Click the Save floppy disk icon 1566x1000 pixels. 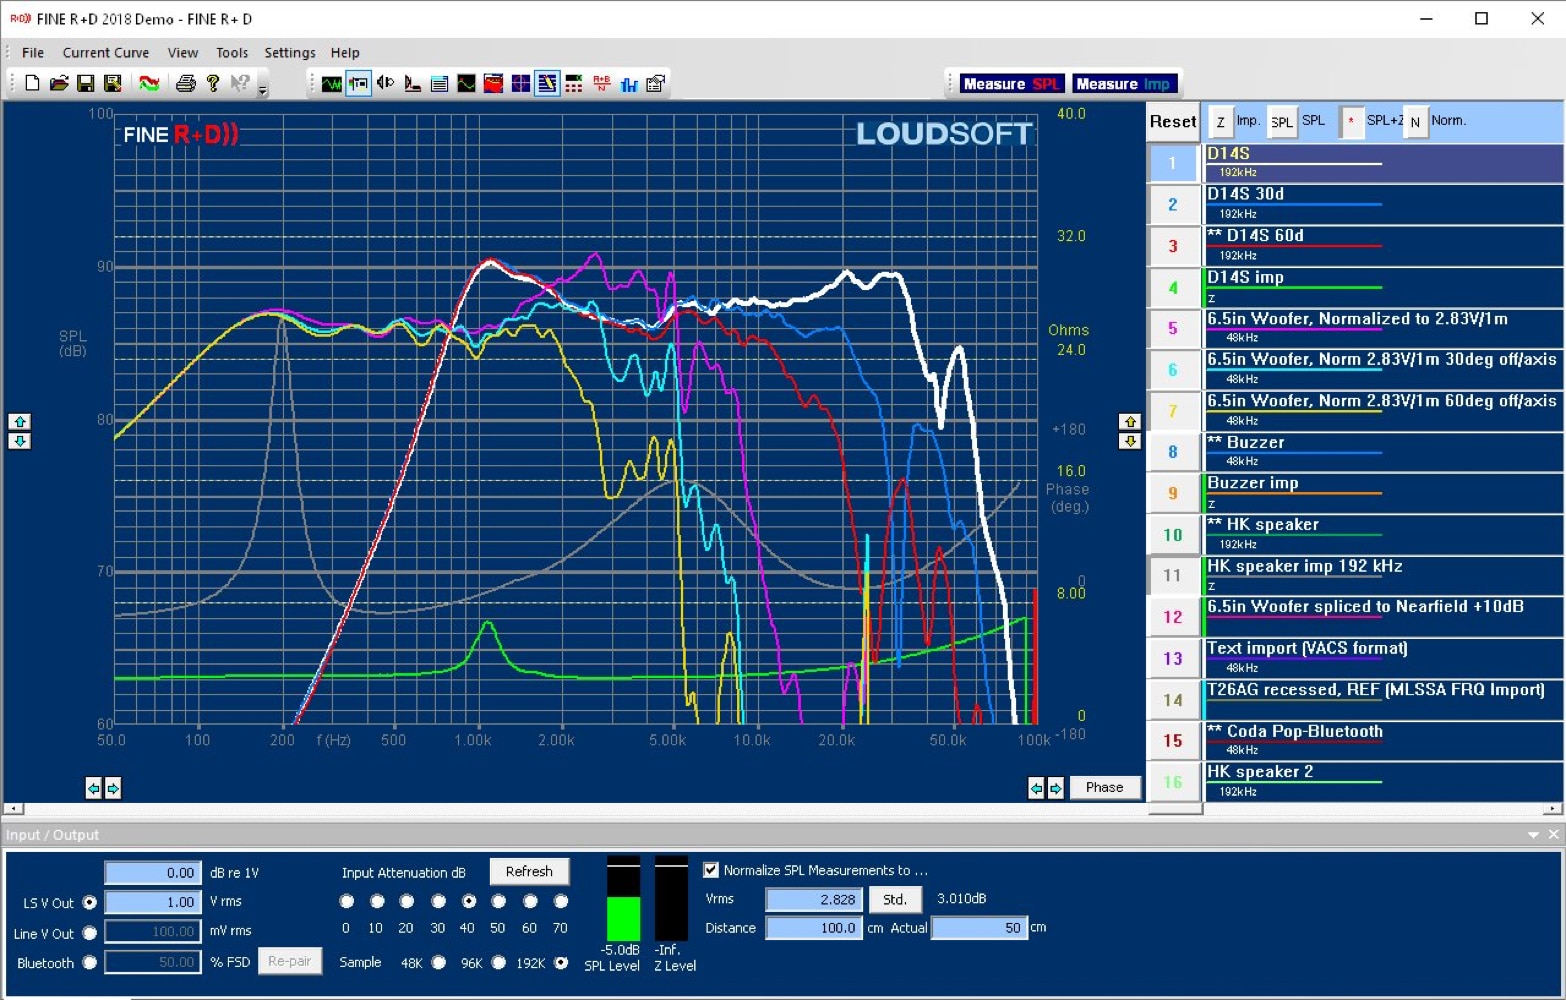(x=86, y=83)
